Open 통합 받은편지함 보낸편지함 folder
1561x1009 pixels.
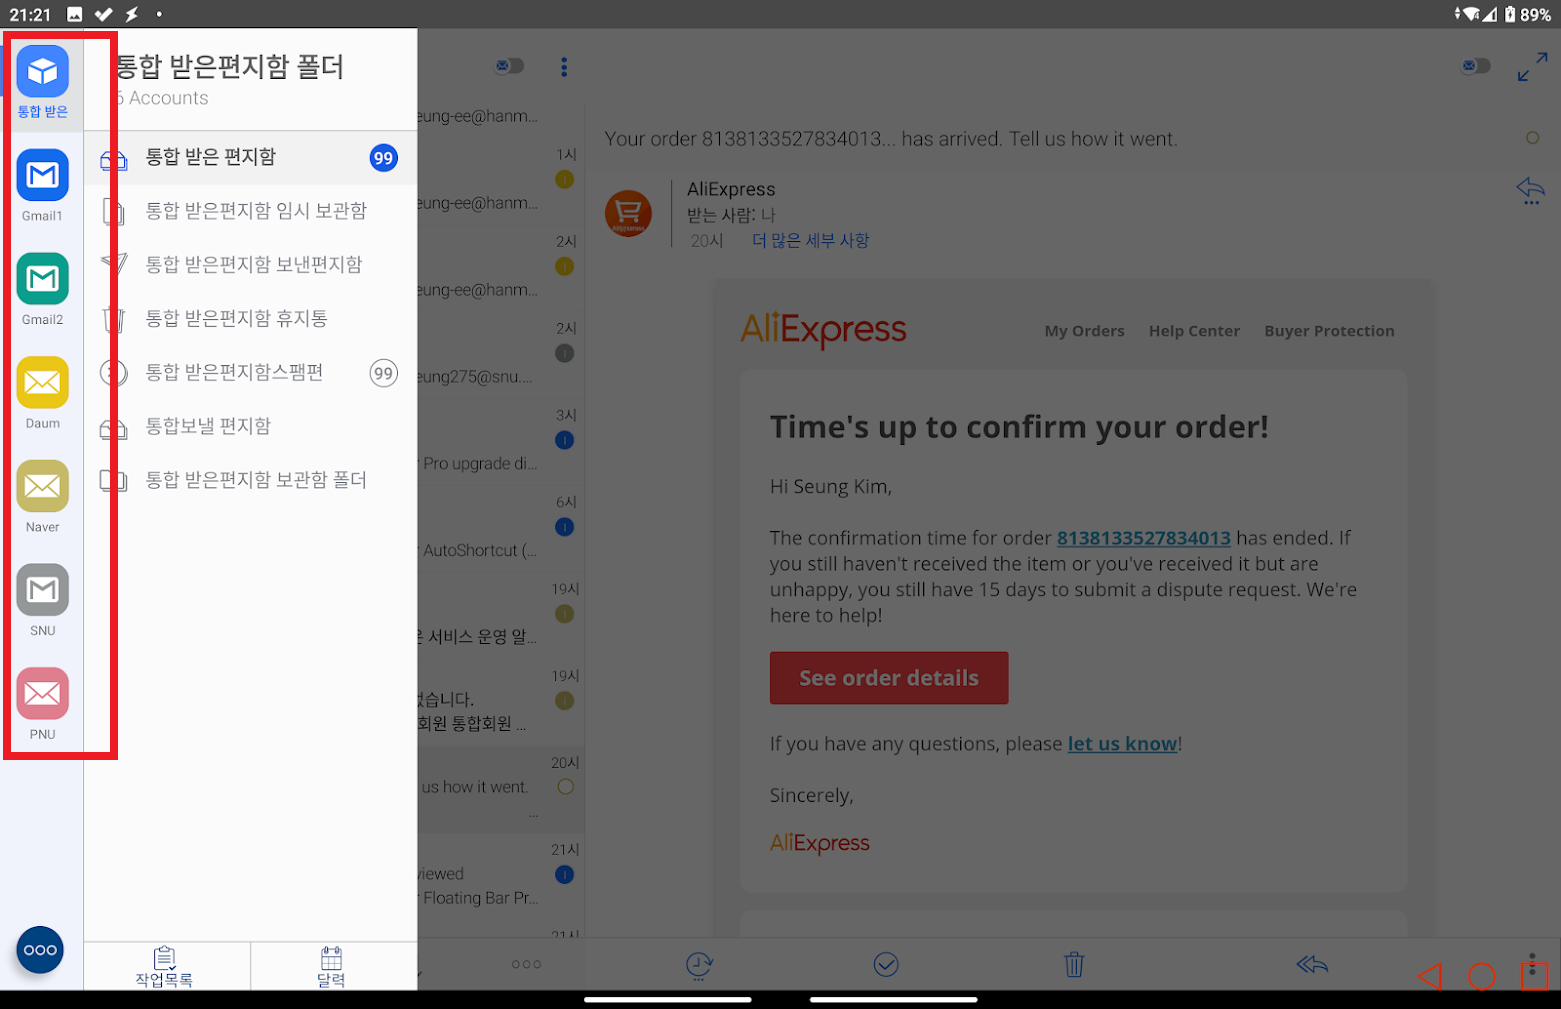250,265
